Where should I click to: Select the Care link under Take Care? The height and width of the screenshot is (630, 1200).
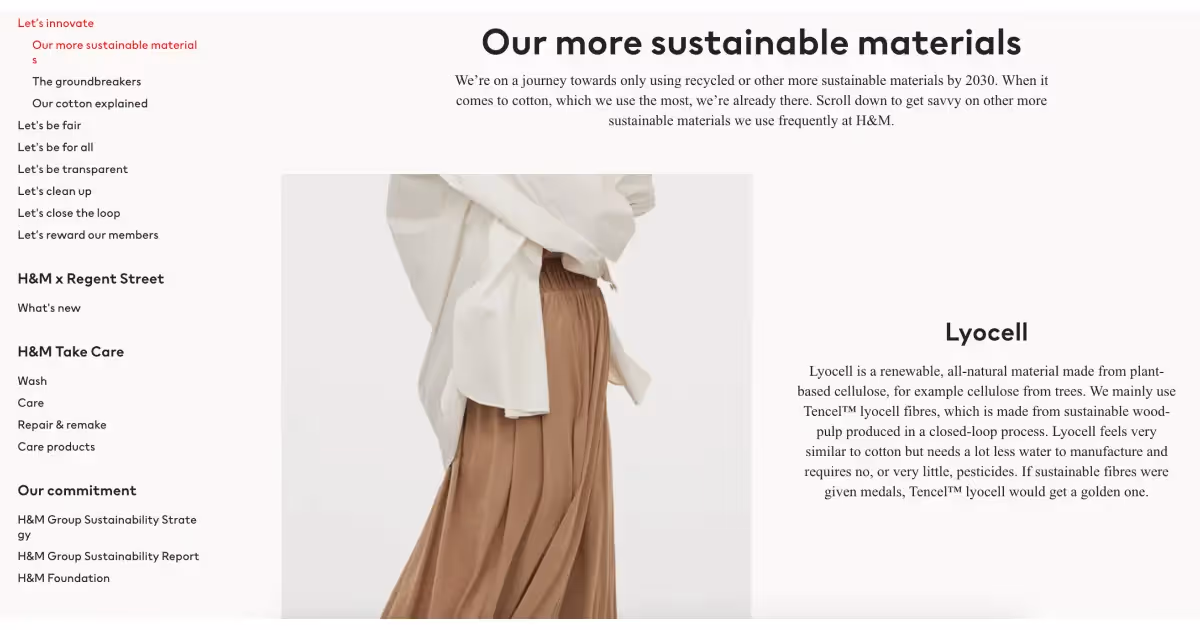pyautogui.click(x=30, y=403)
